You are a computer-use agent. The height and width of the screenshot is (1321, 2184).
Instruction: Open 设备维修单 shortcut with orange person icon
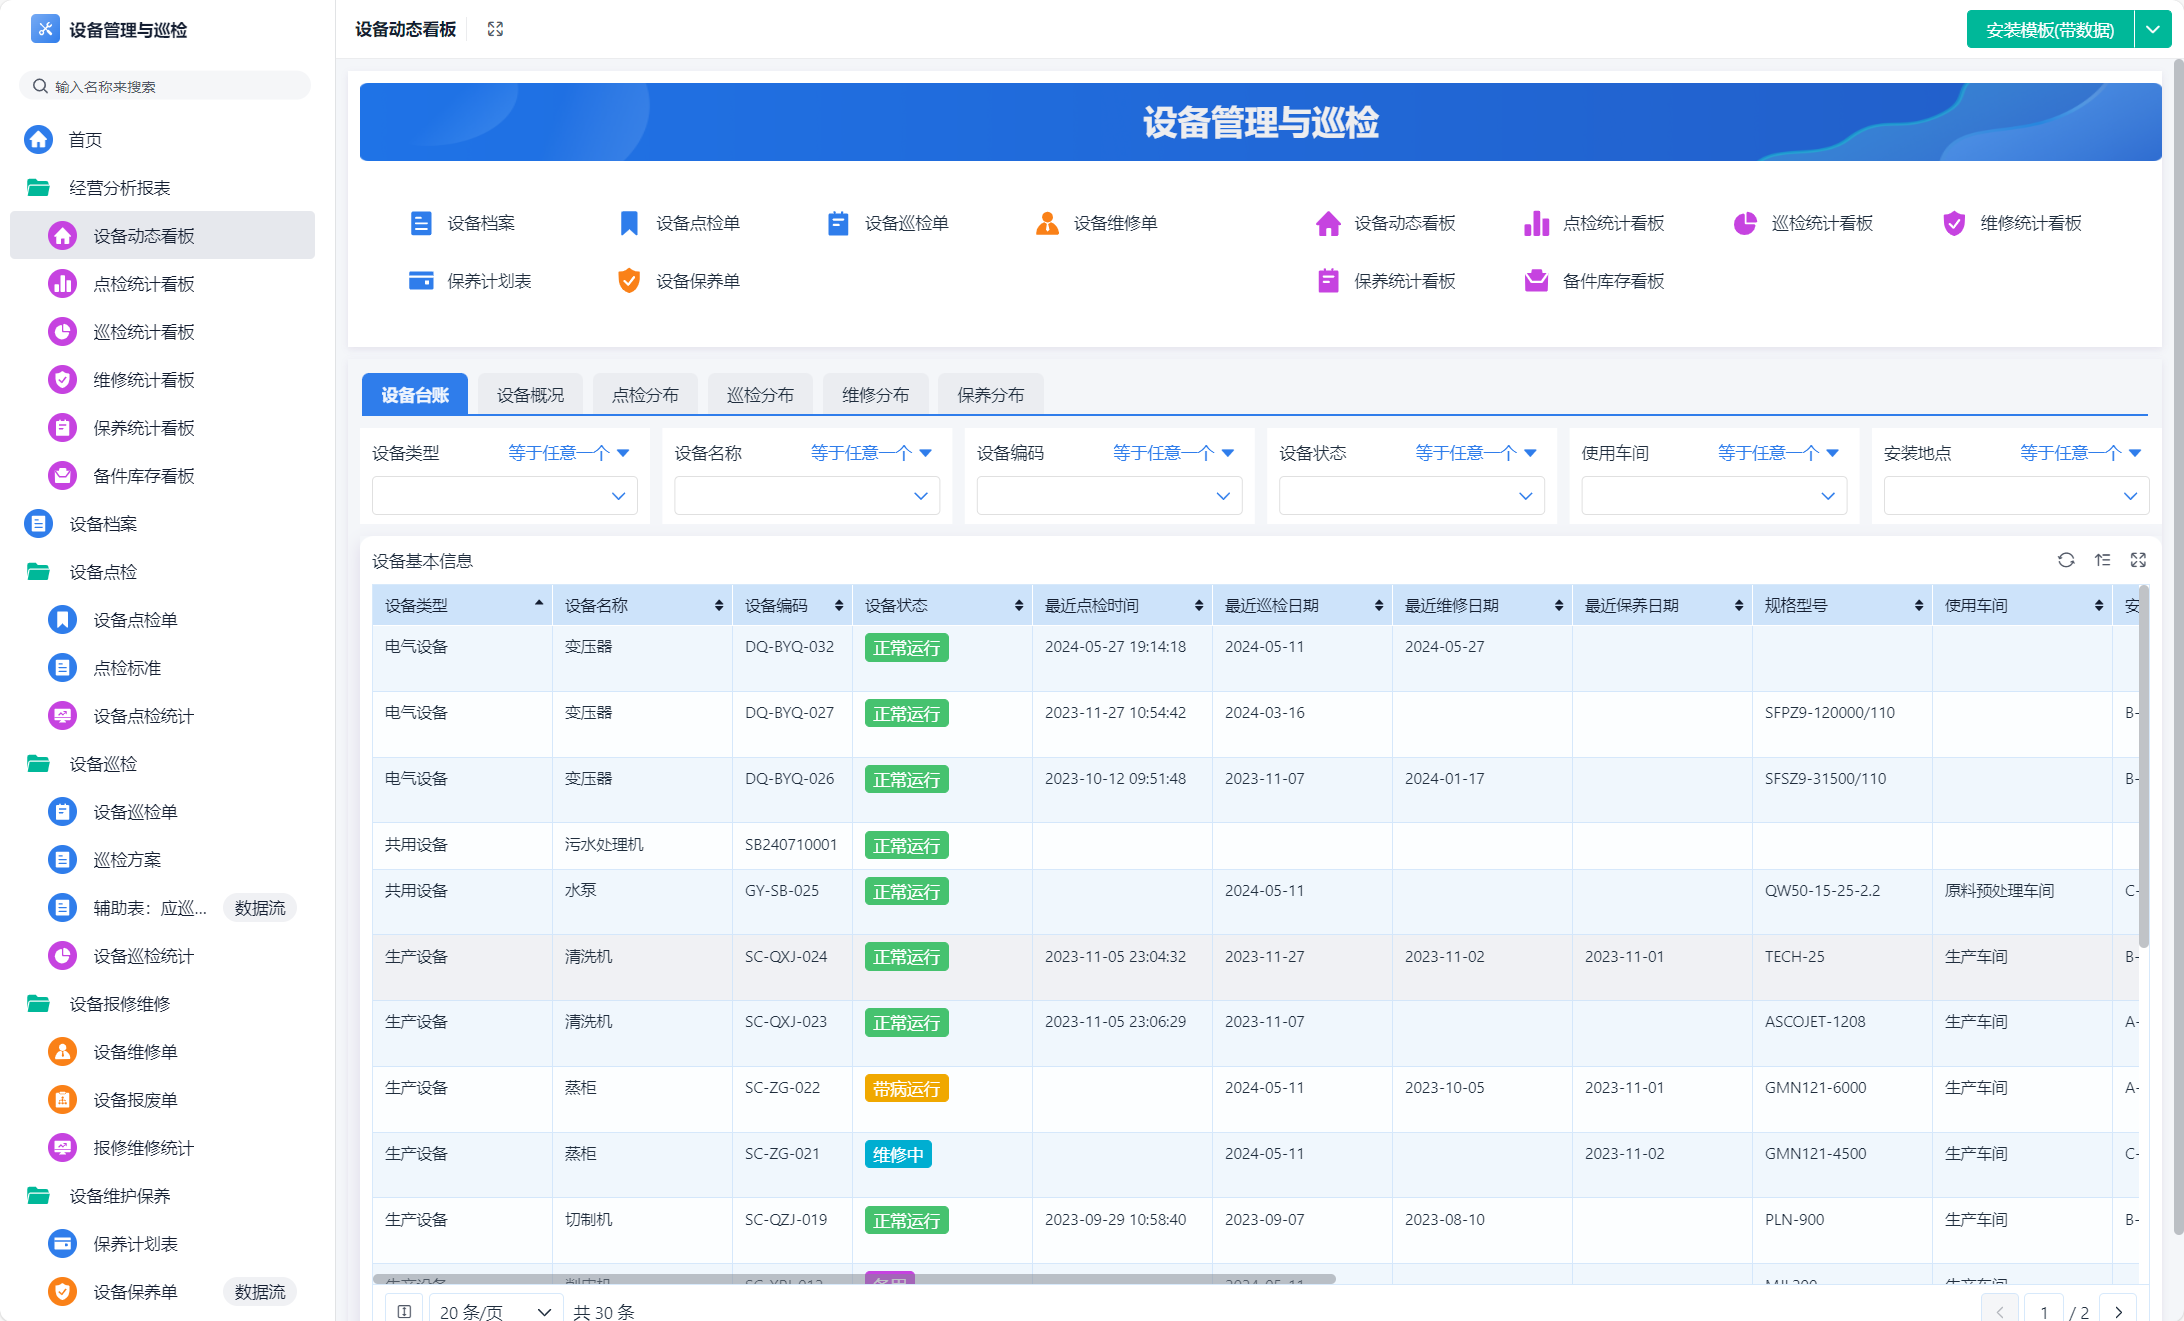(1047, 223)
